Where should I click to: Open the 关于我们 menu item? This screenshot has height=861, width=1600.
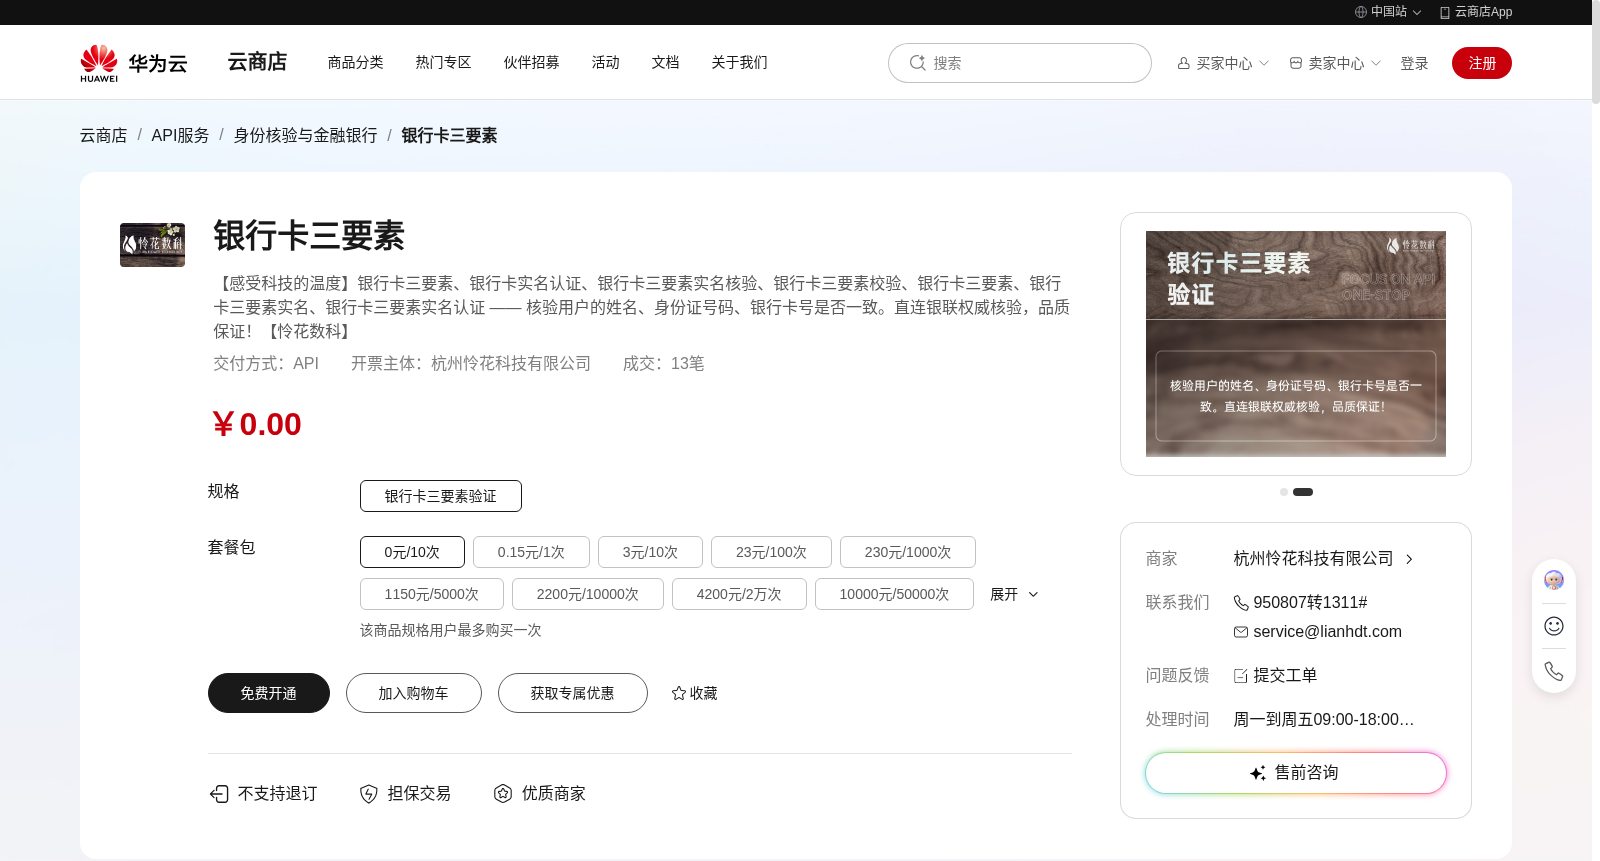click(740, 62)
